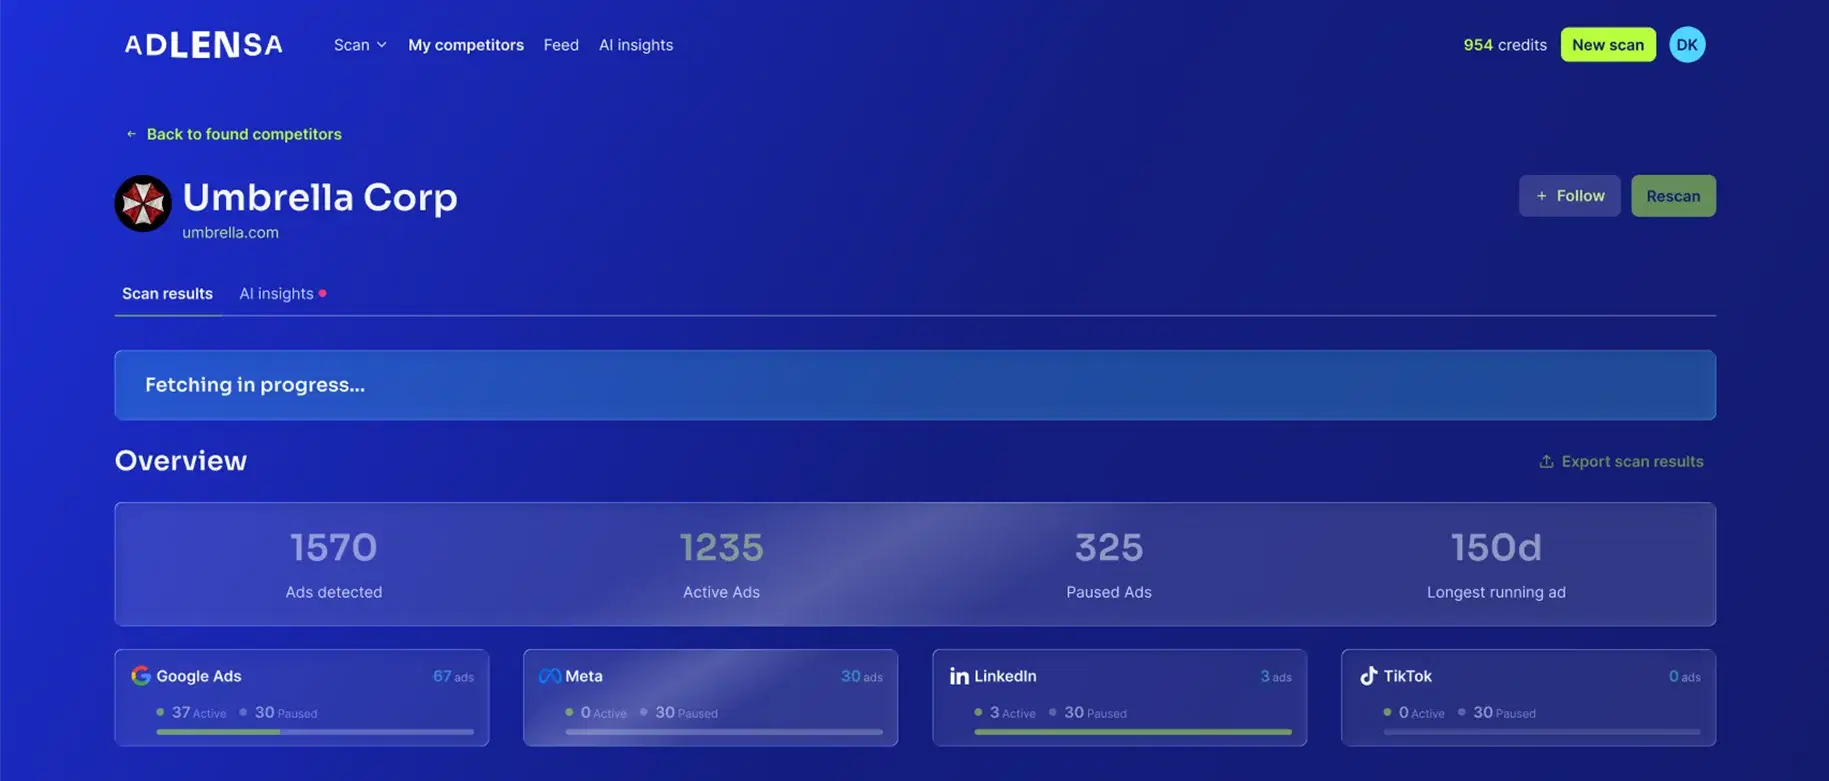1829x781 pixels.
Task: Click the 325 Paused Ads stat
Action: click(x=1109, y=564)
